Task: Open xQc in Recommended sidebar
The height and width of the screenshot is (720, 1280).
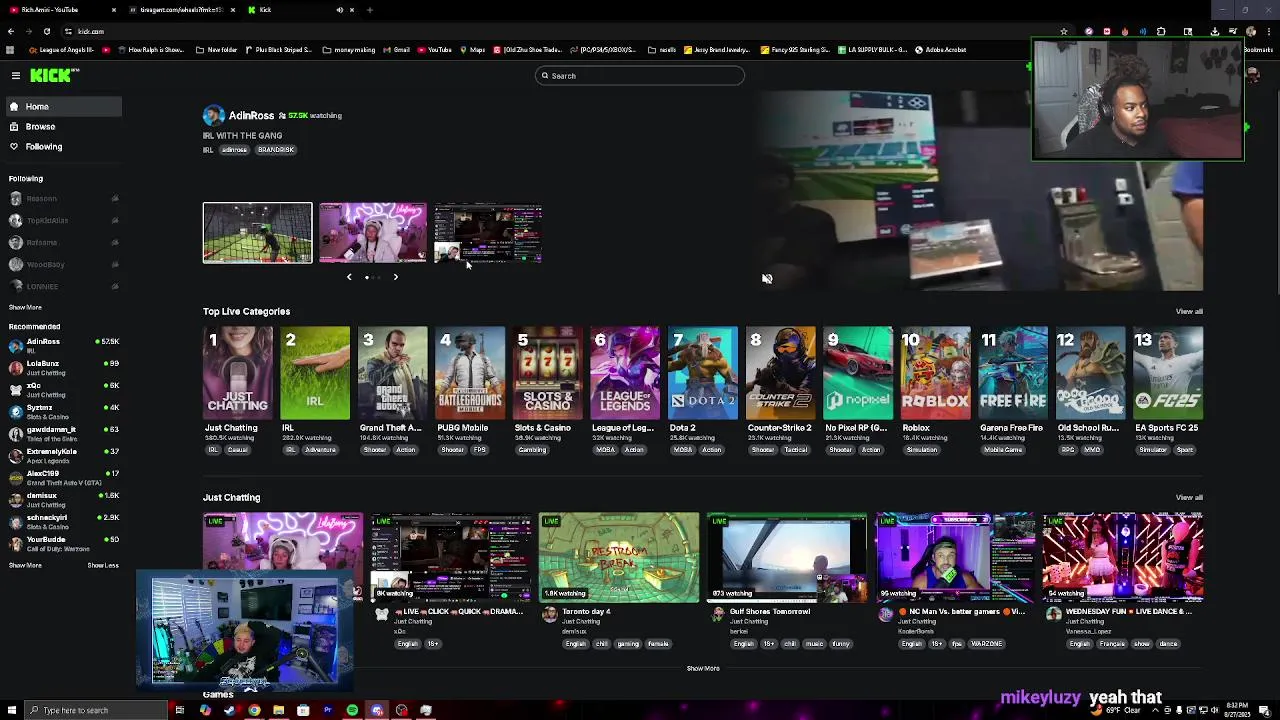Action: point(62,389)
